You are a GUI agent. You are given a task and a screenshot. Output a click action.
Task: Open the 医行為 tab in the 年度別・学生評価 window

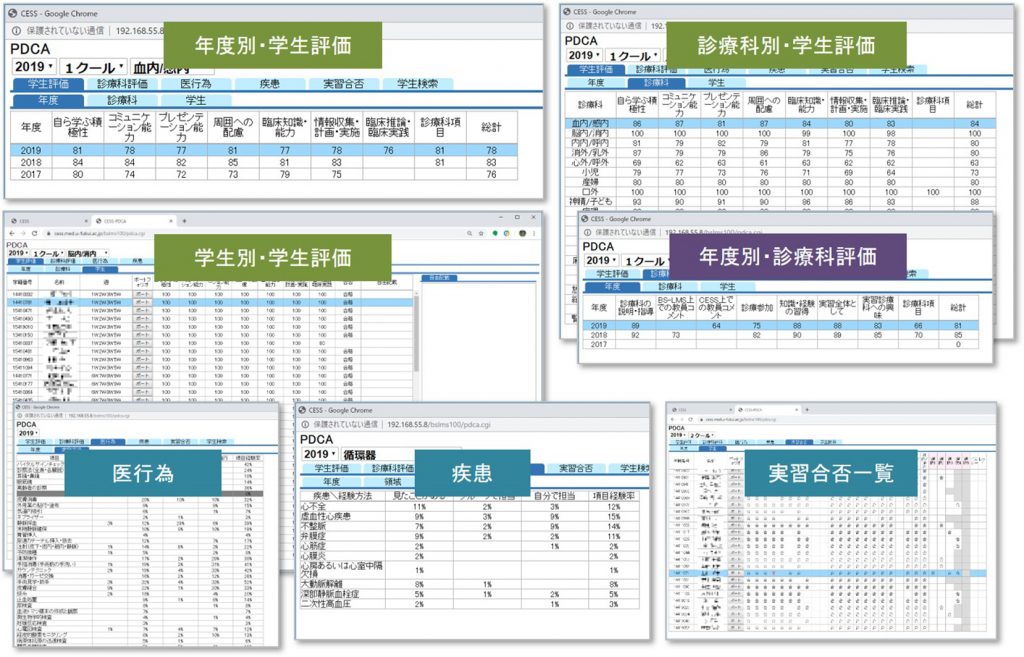point(196,84)
